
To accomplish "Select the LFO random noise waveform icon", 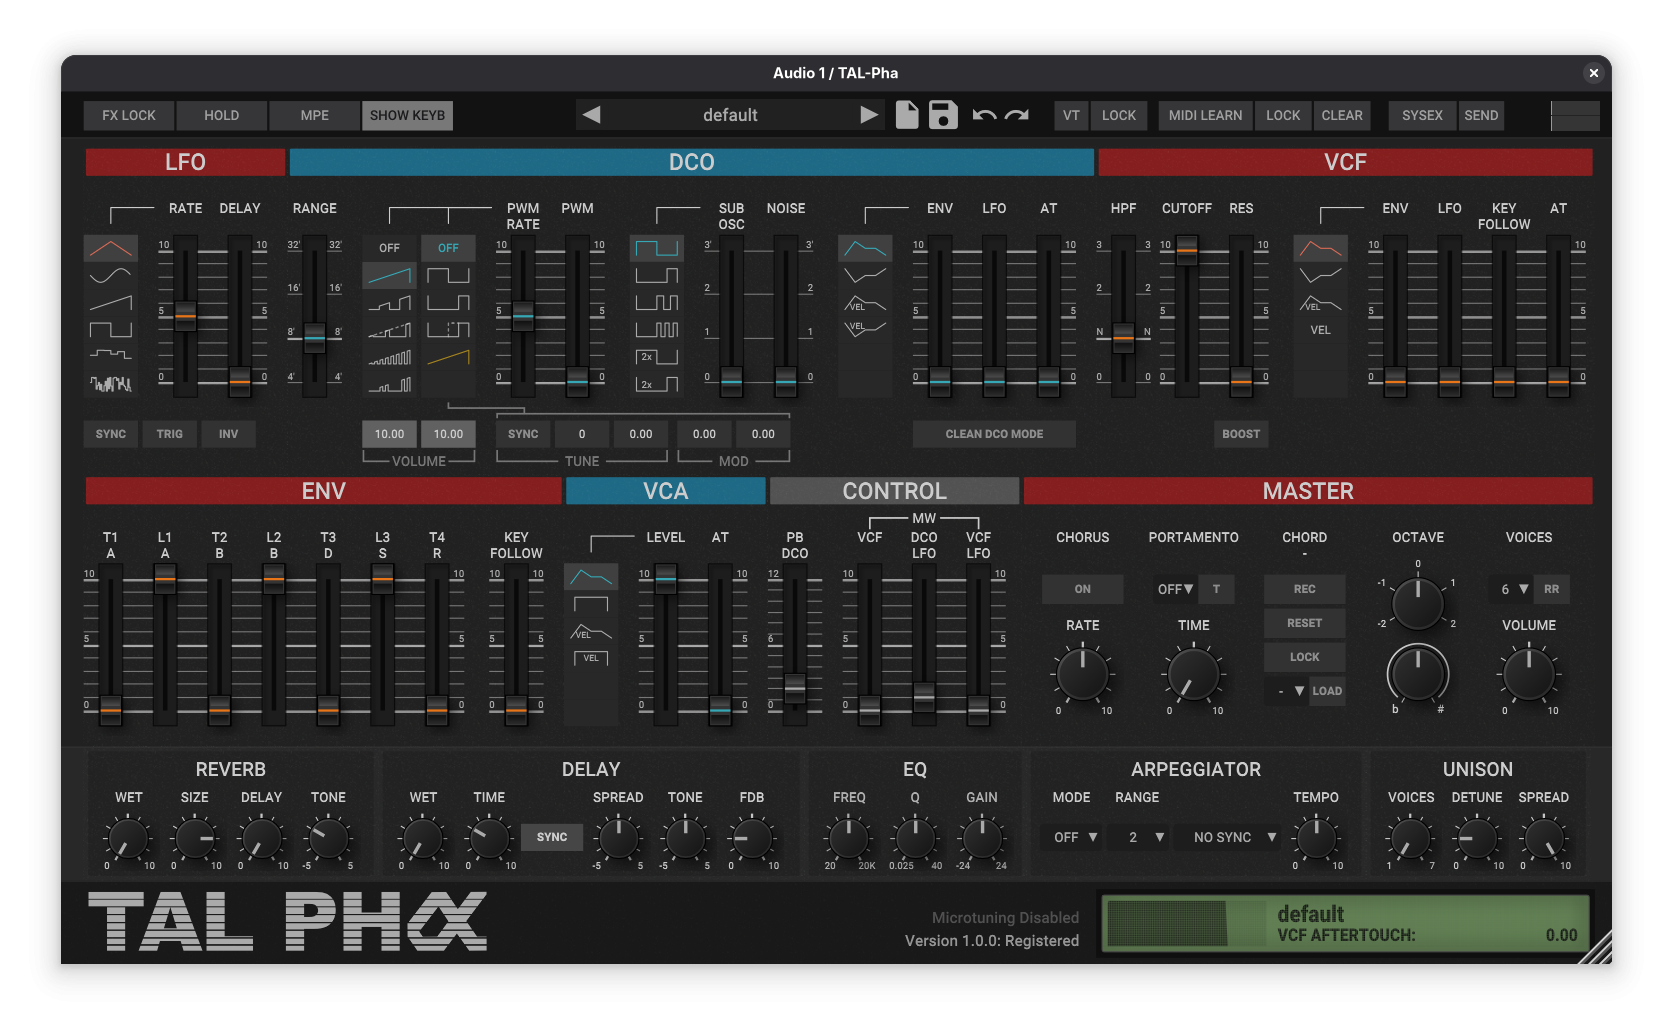I will [x=111, y=383].
